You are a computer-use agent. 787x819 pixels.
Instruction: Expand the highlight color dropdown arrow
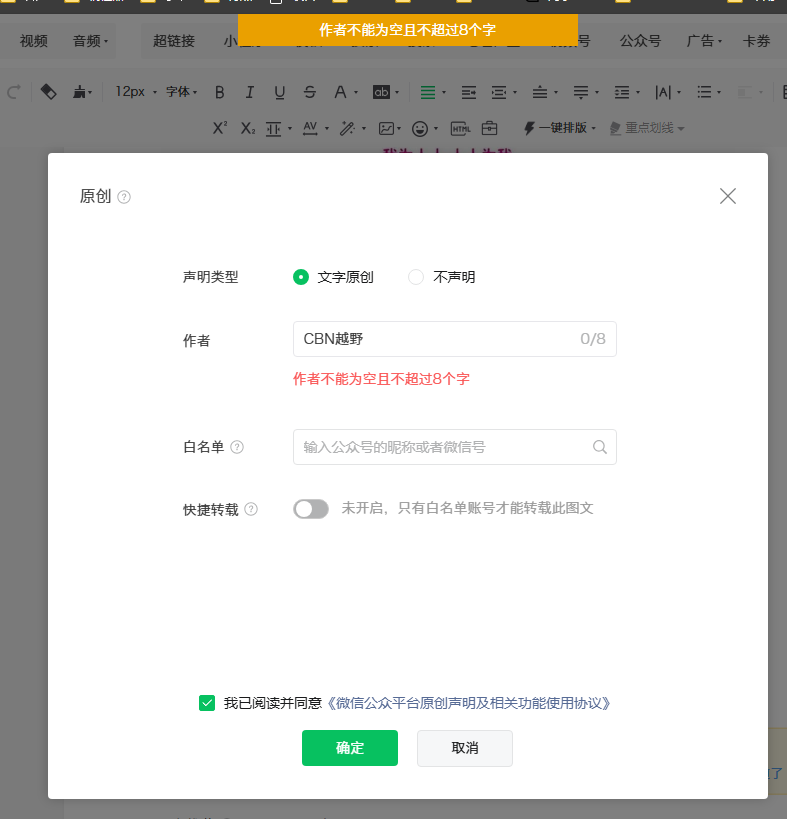(397, 93)
